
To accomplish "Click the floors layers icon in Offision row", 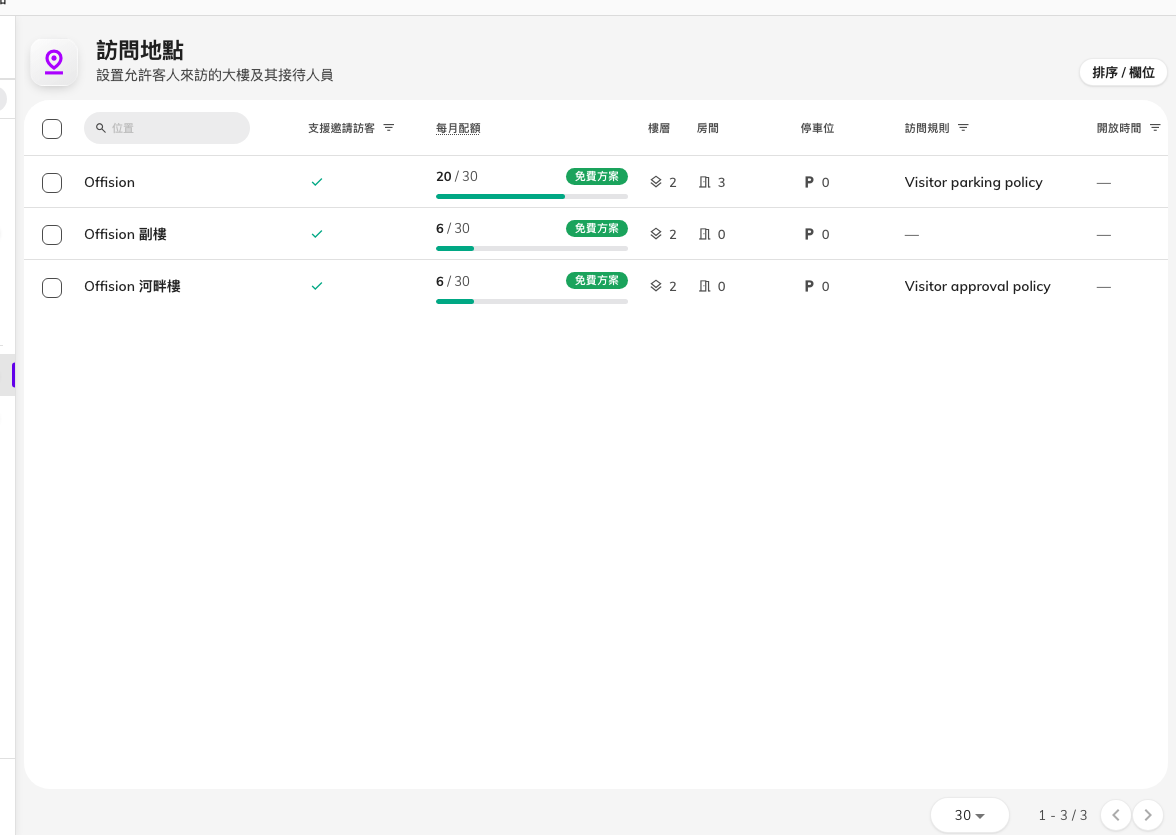I will click(656, 182).
